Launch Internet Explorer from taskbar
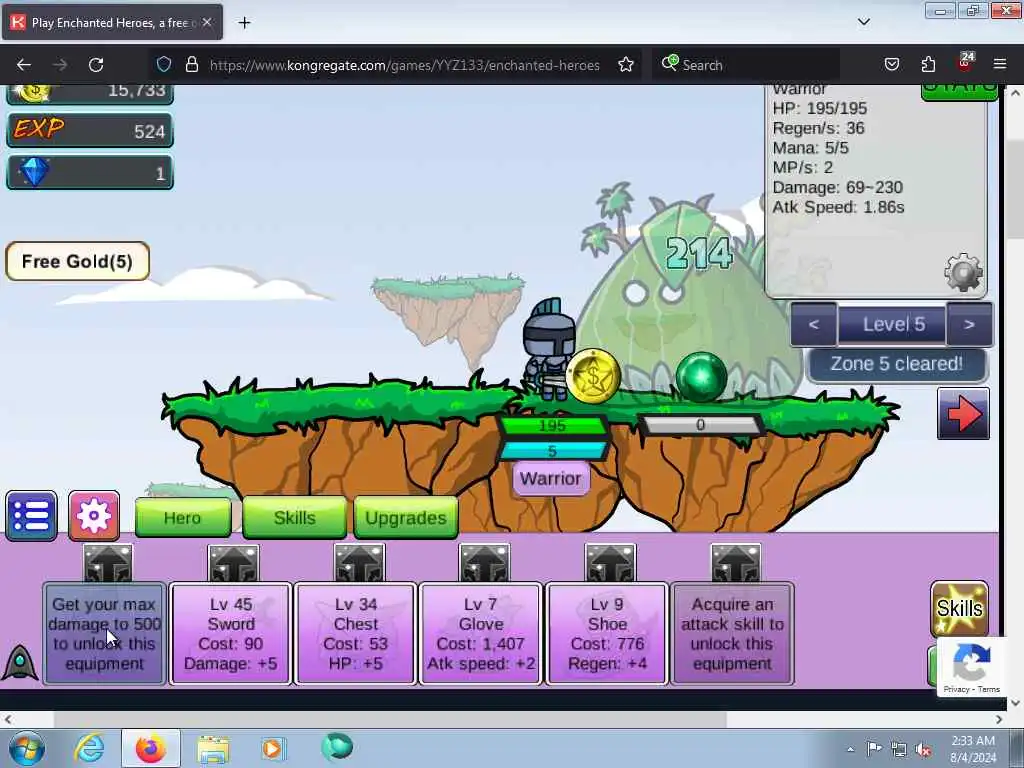Viewport: 1024px width, 768px height. 88,748
